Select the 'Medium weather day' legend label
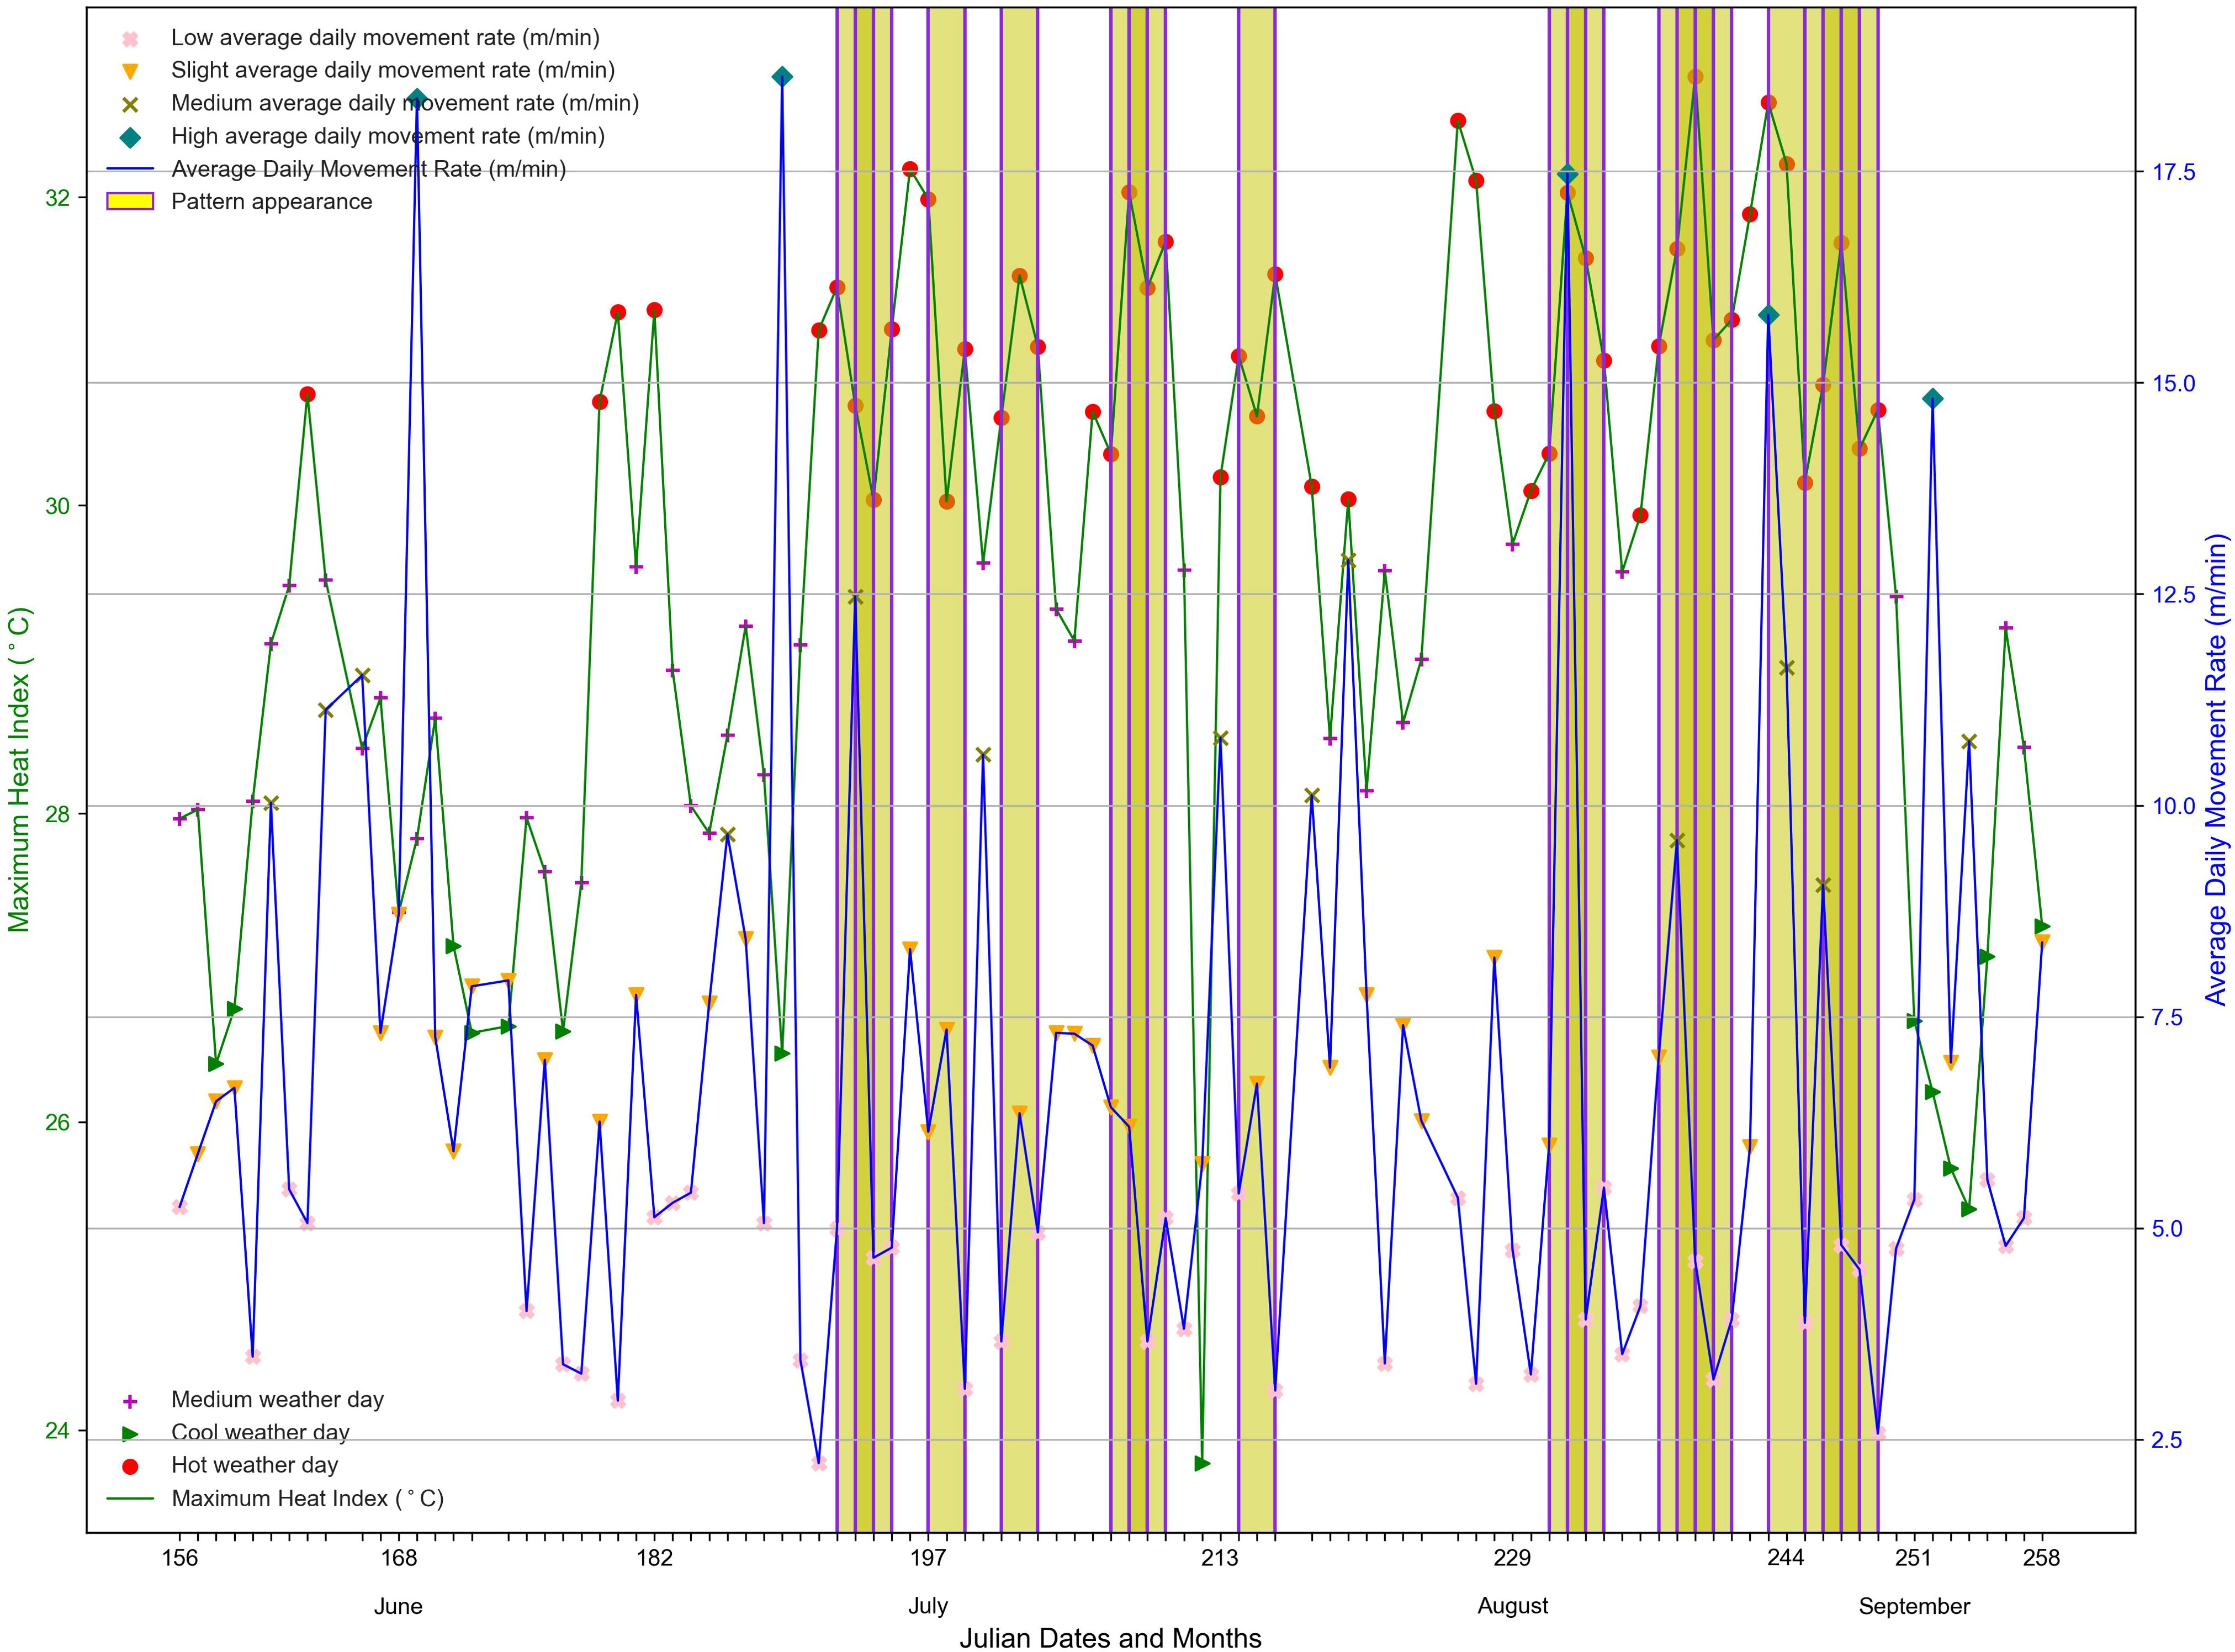 coord(277,1400)
